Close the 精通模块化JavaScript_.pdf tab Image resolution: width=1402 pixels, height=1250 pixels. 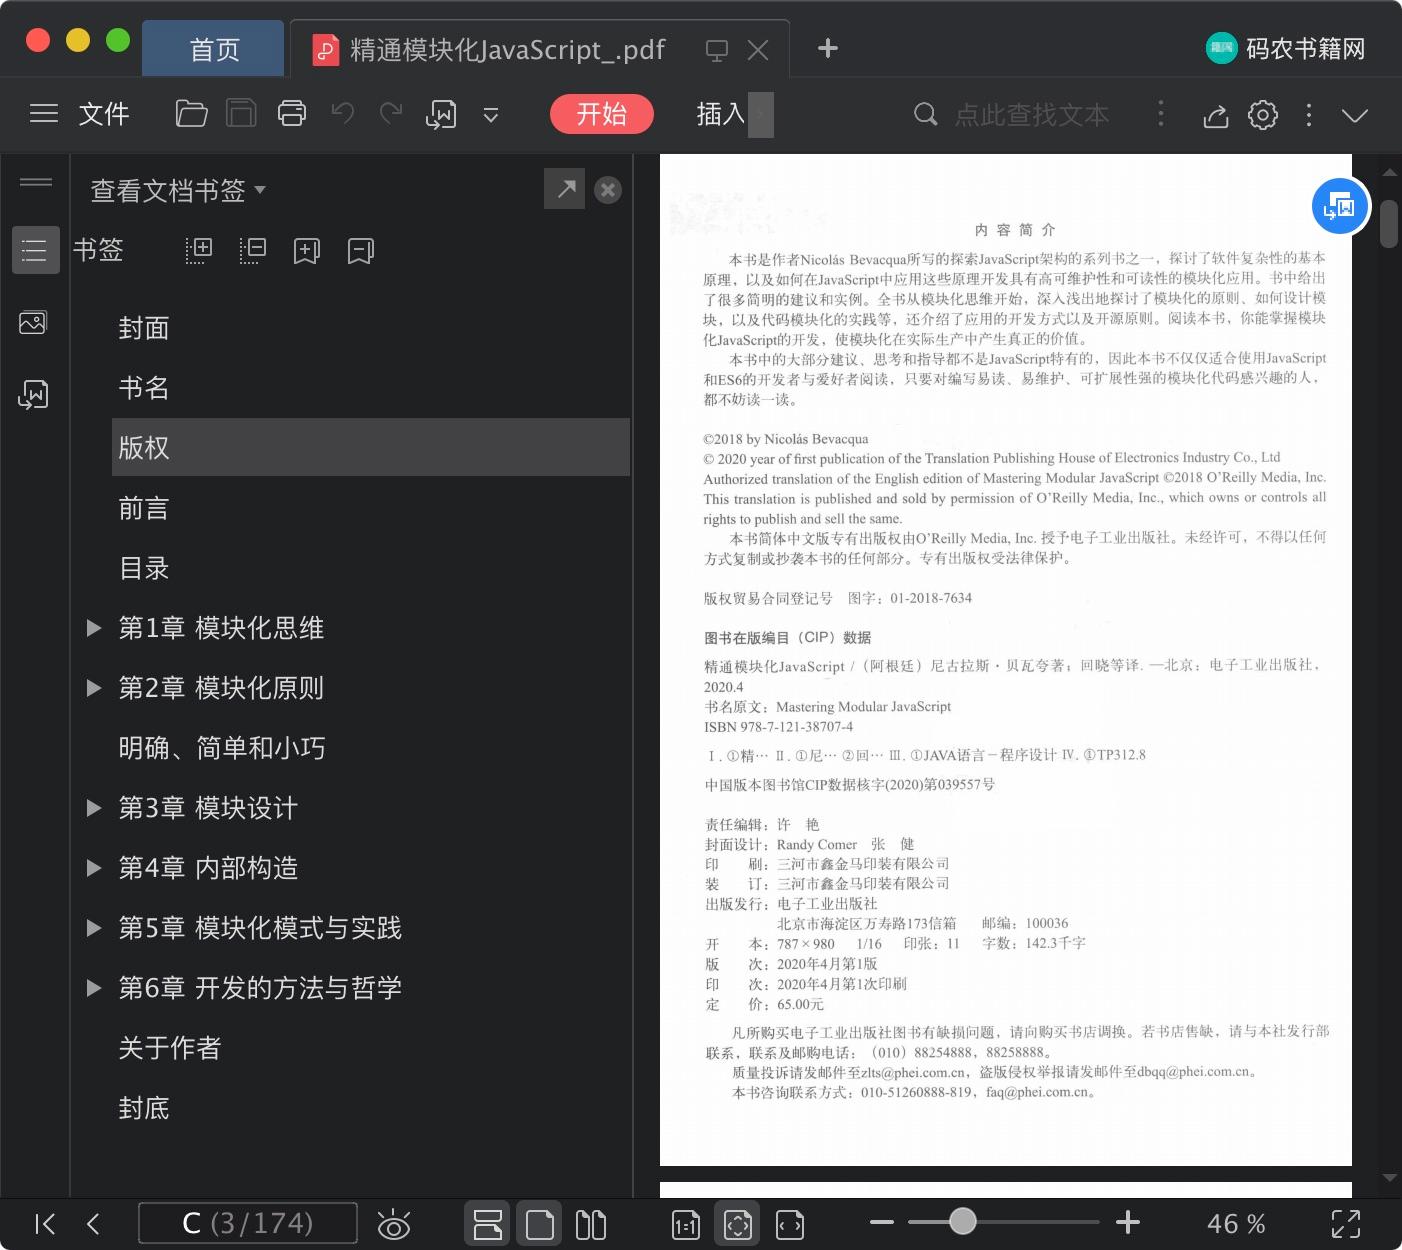click(758, 50)
